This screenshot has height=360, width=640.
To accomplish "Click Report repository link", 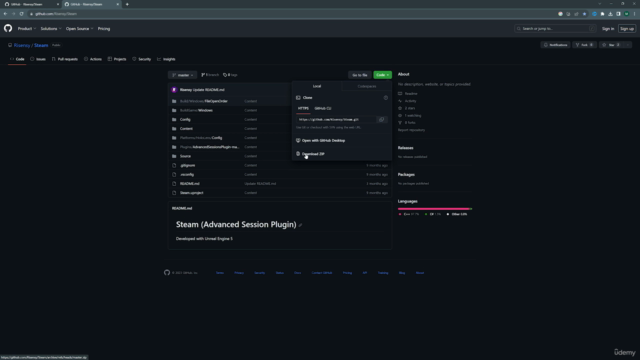I will point(411,130).
